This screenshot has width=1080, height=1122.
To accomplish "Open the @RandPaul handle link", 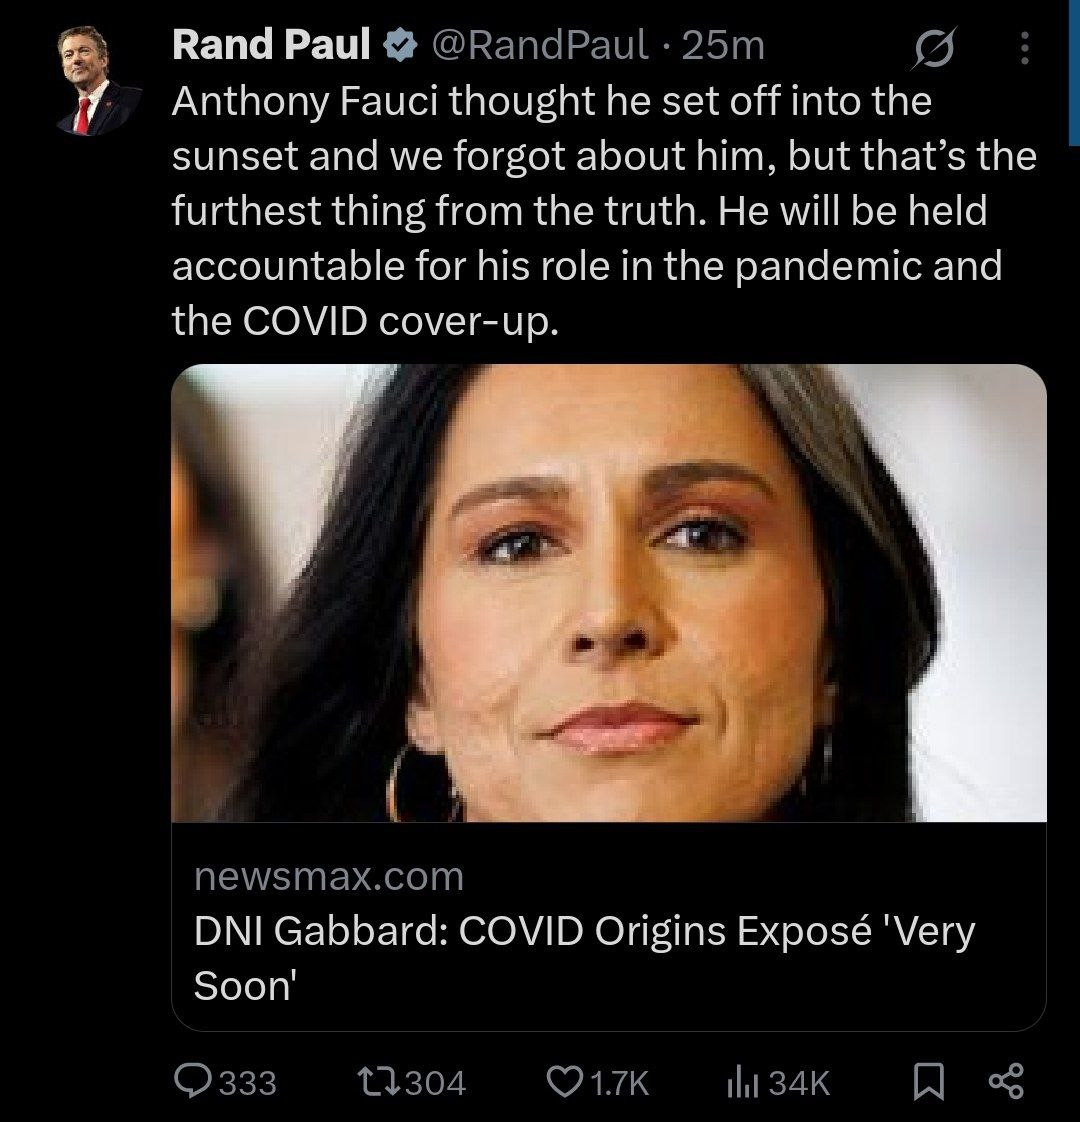I will pyautogui.click(x=538, y=46).
